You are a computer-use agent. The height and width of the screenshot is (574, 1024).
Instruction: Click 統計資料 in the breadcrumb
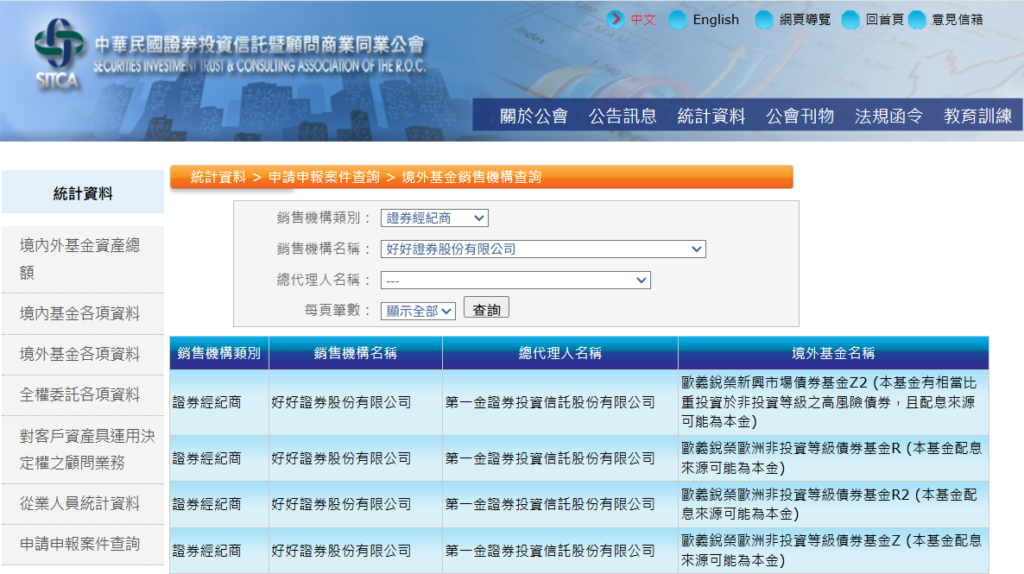[x=218, y=177]
